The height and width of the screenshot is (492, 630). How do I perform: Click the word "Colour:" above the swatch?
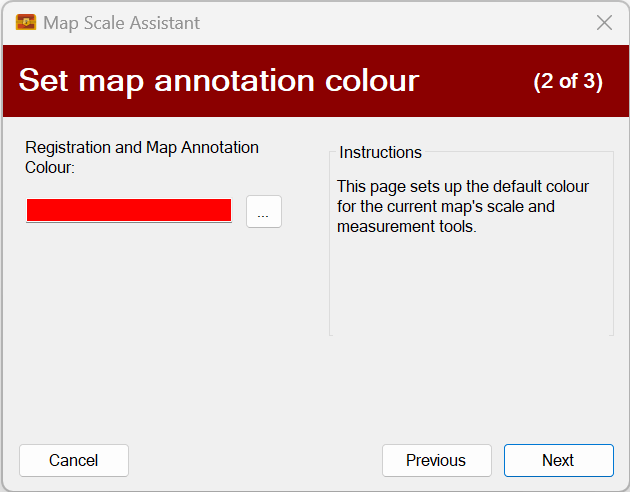50,167
